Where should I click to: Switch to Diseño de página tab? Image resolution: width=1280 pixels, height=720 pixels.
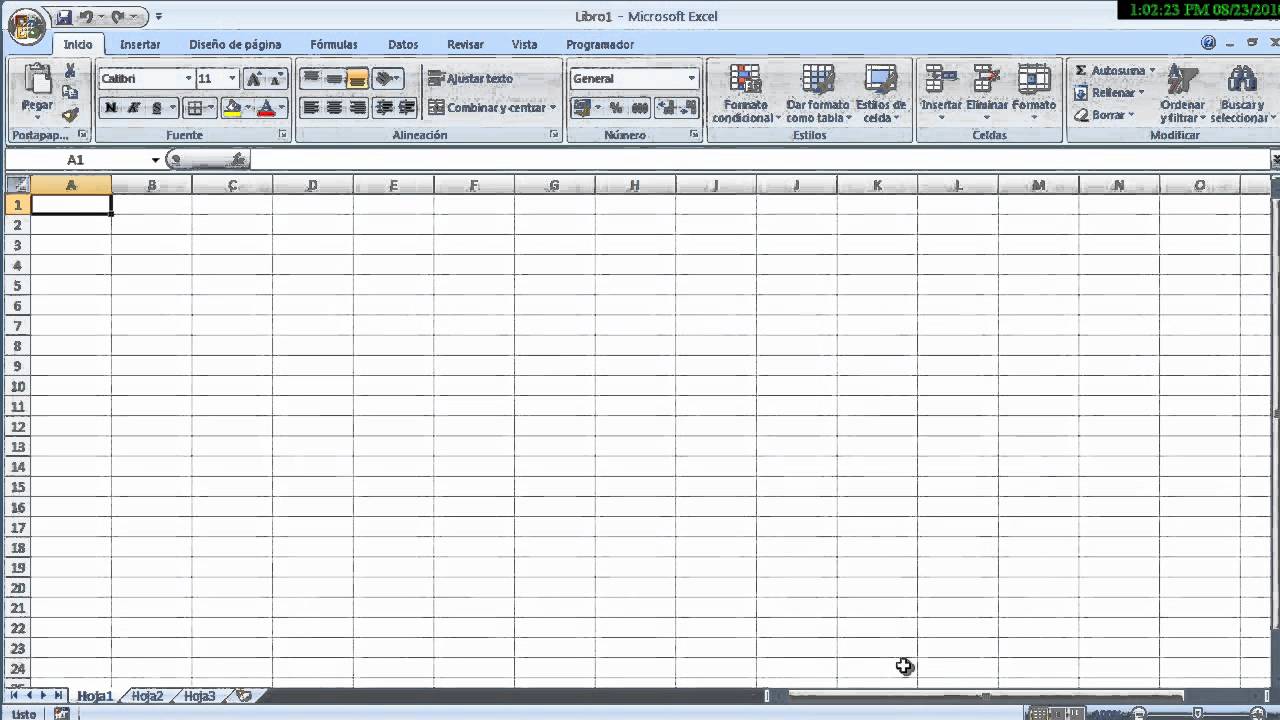point(235,44)
